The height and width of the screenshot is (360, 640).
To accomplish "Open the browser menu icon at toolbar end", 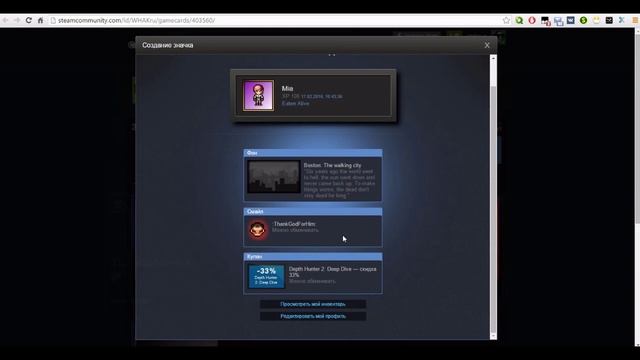I will 635,20.
